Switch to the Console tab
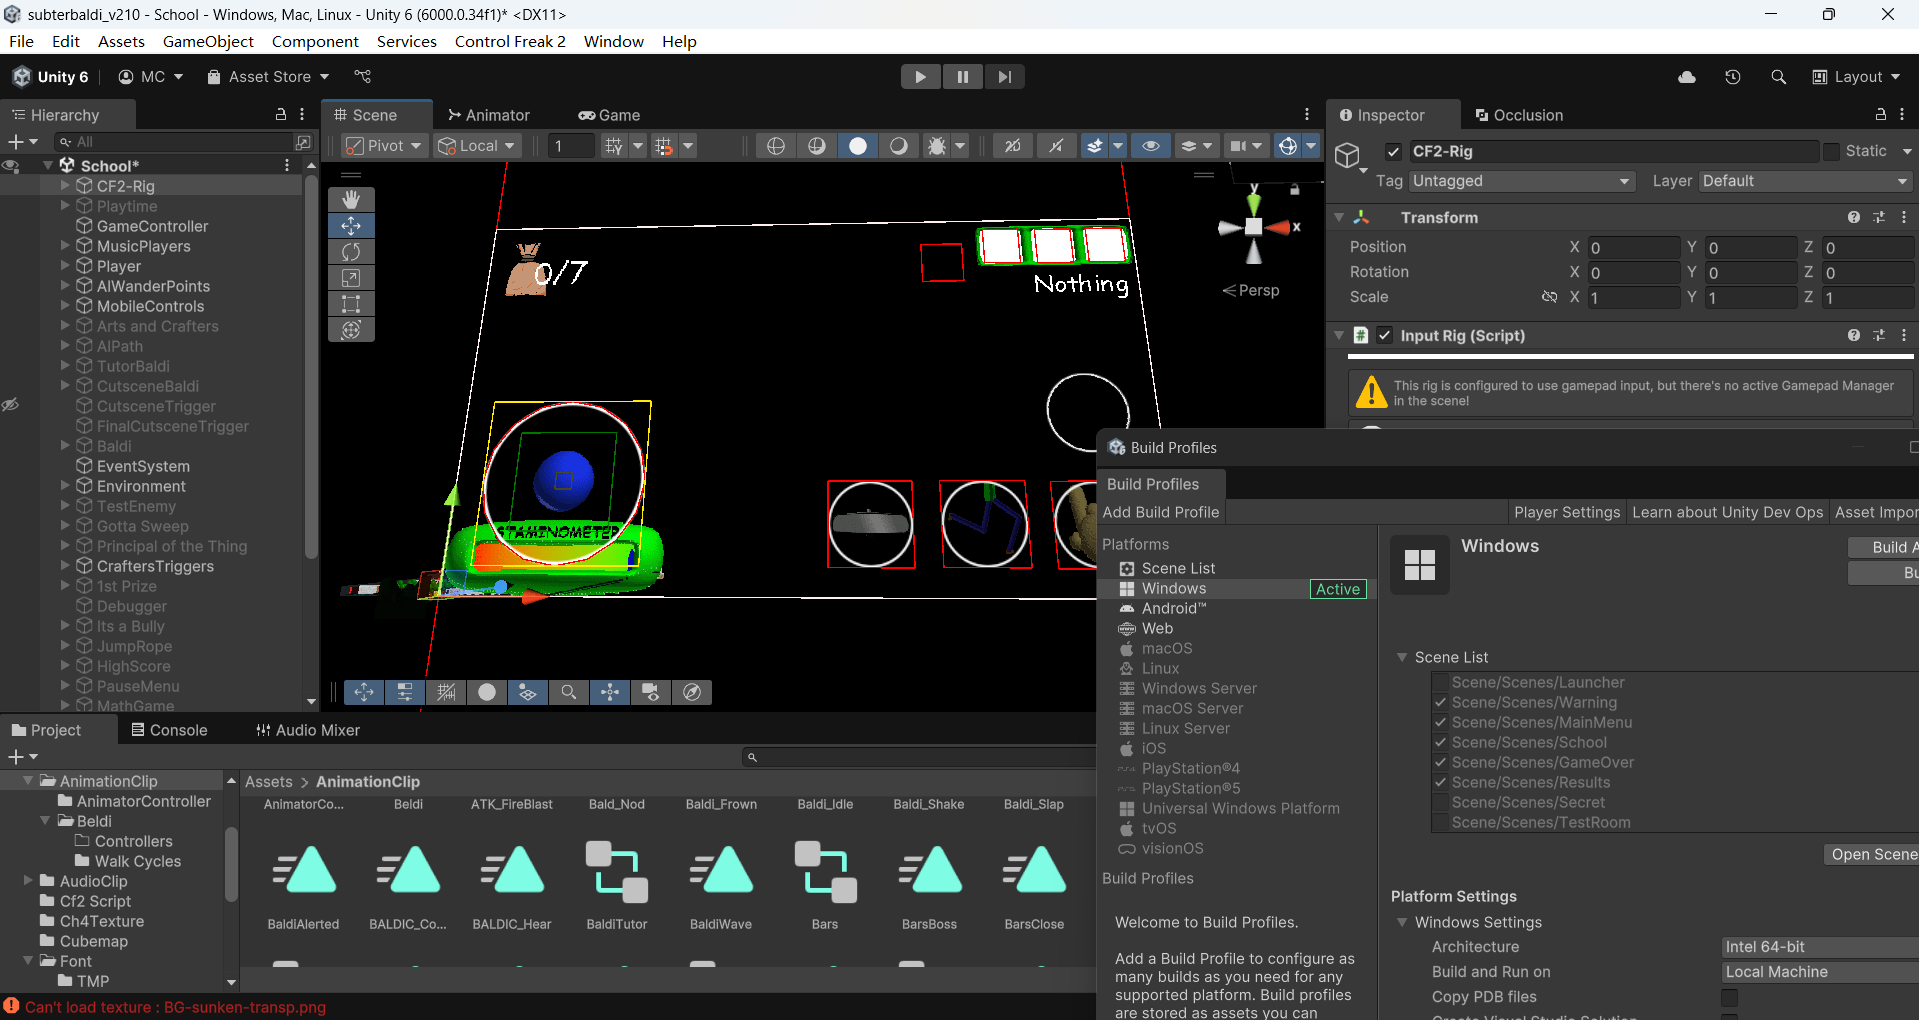 pos(169,730)
